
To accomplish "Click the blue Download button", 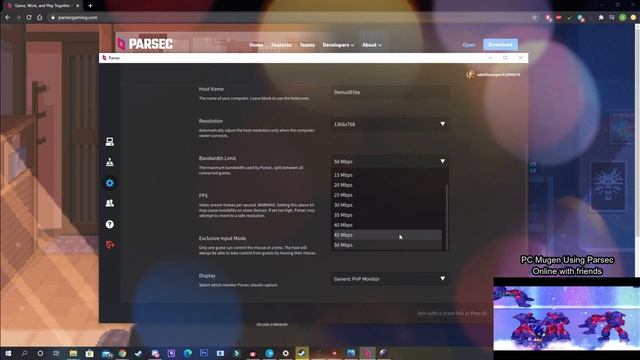I will (x=500, y=44).
